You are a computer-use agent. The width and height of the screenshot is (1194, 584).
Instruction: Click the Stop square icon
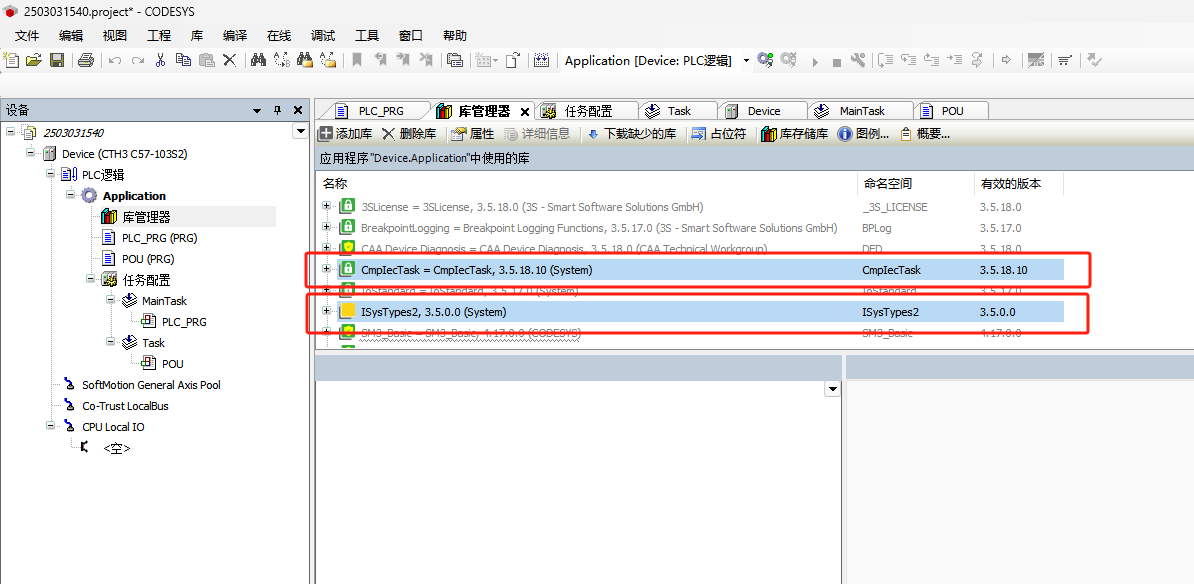pos(837,62)
